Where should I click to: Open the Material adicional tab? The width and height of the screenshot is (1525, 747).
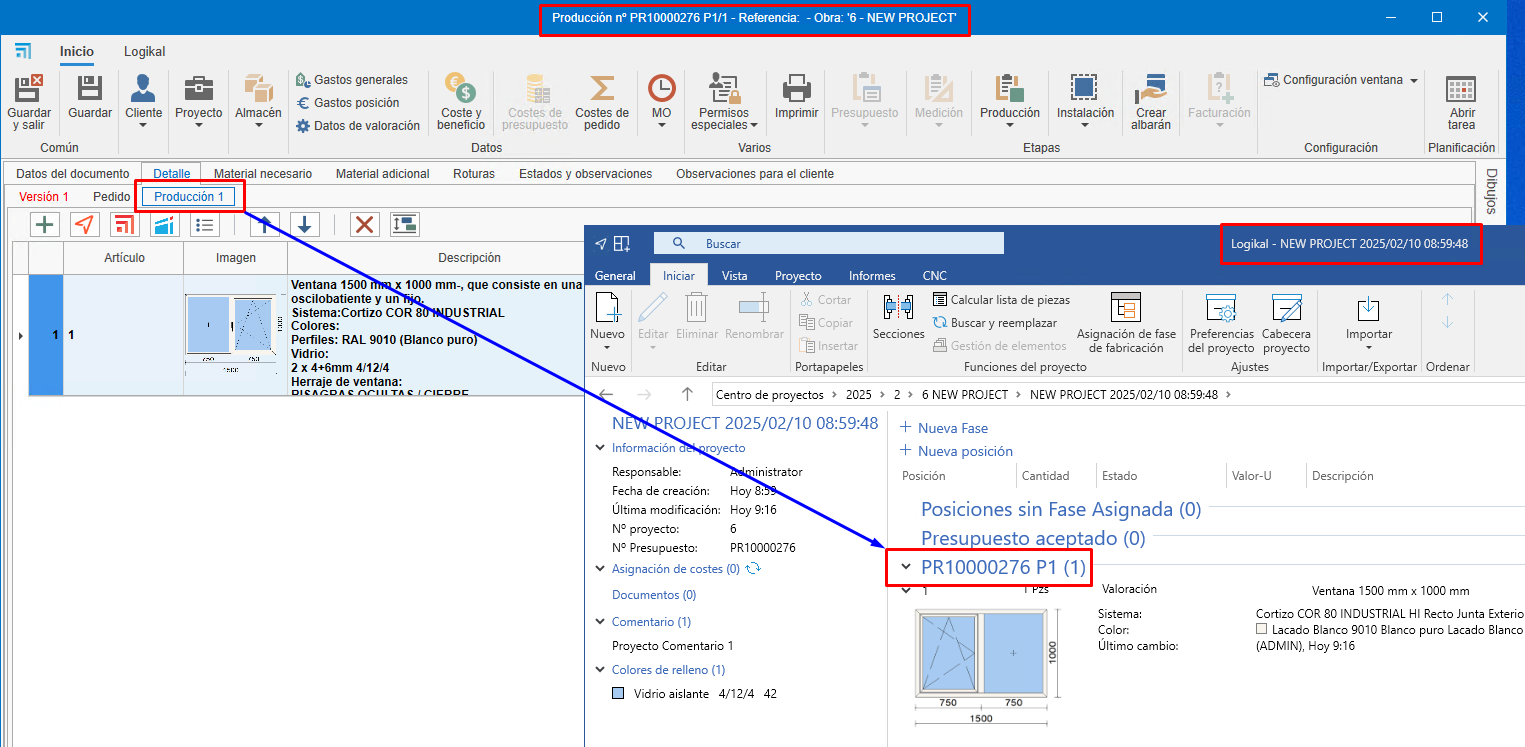383,174
